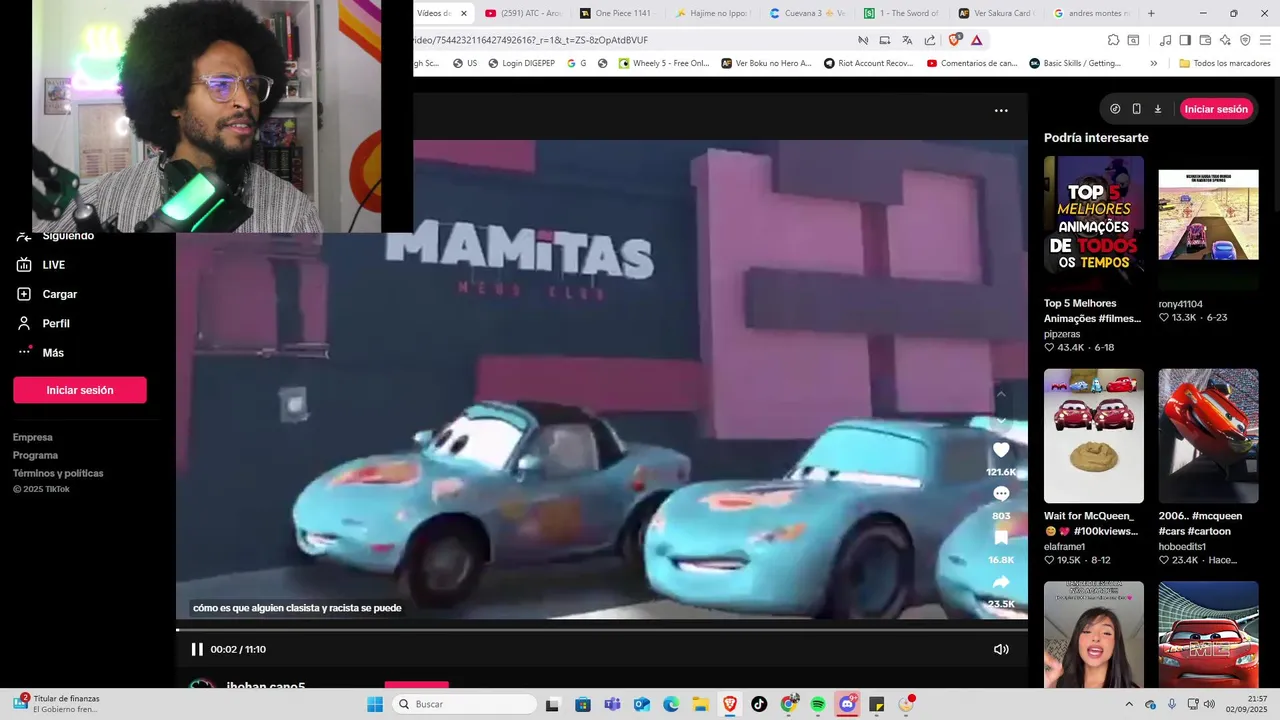Click the TikTok coins icon in top bar
Screen dimensions: 1280x720
click(1115, 109)
